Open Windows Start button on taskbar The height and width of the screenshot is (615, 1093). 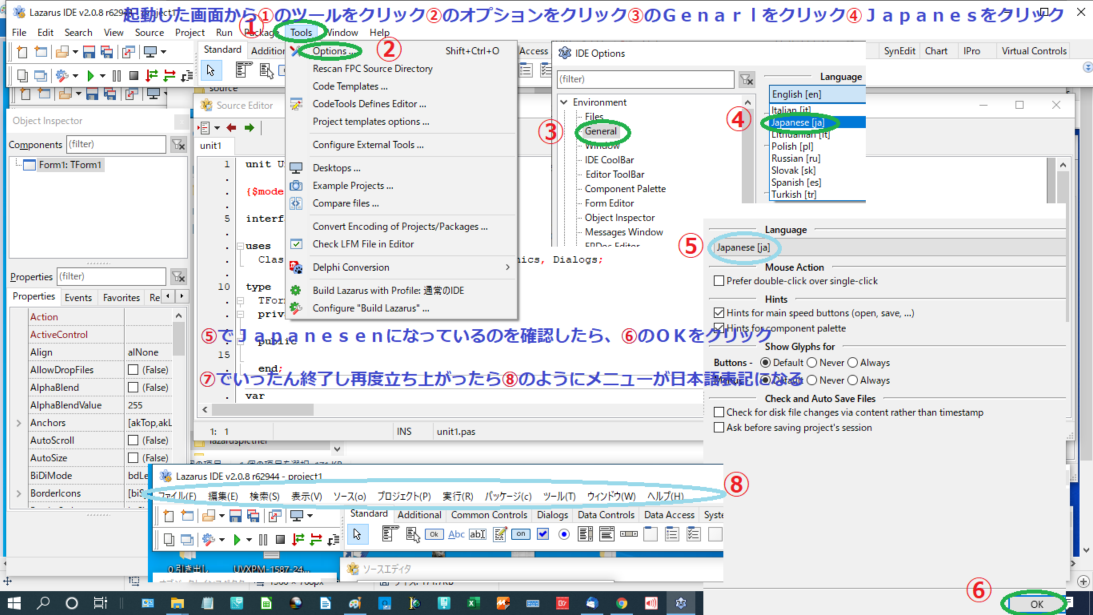(14, 603)
